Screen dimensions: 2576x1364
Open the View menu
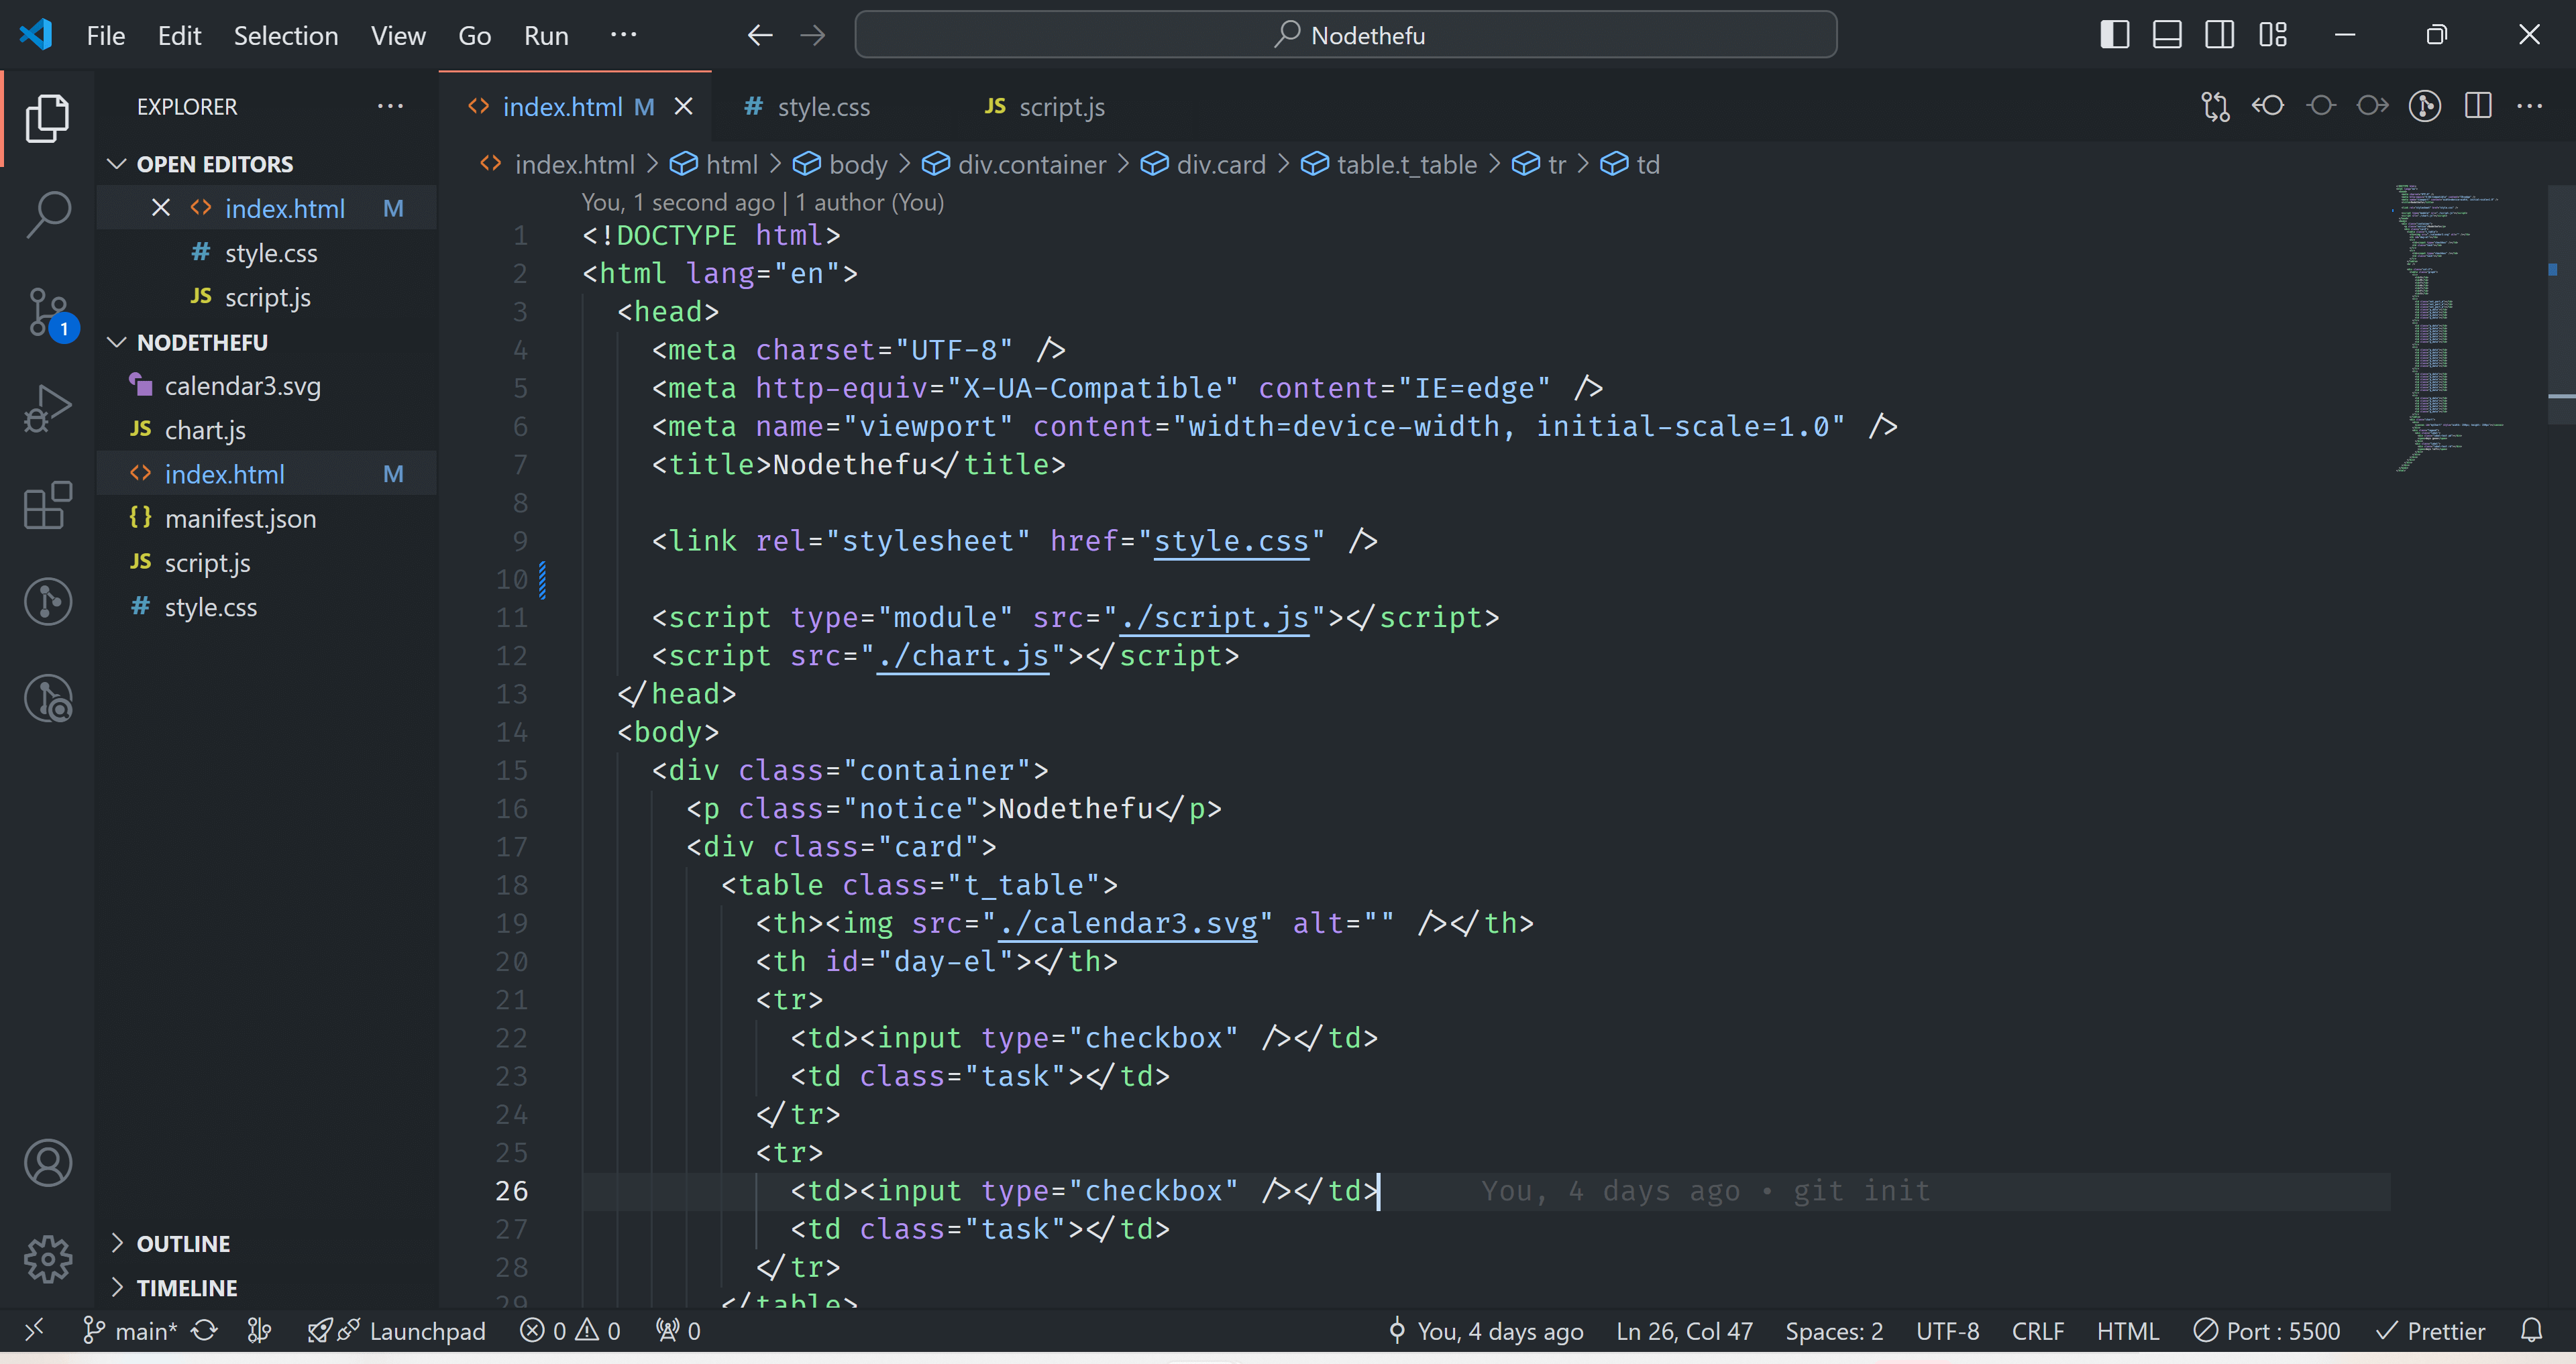click(398, 35)
